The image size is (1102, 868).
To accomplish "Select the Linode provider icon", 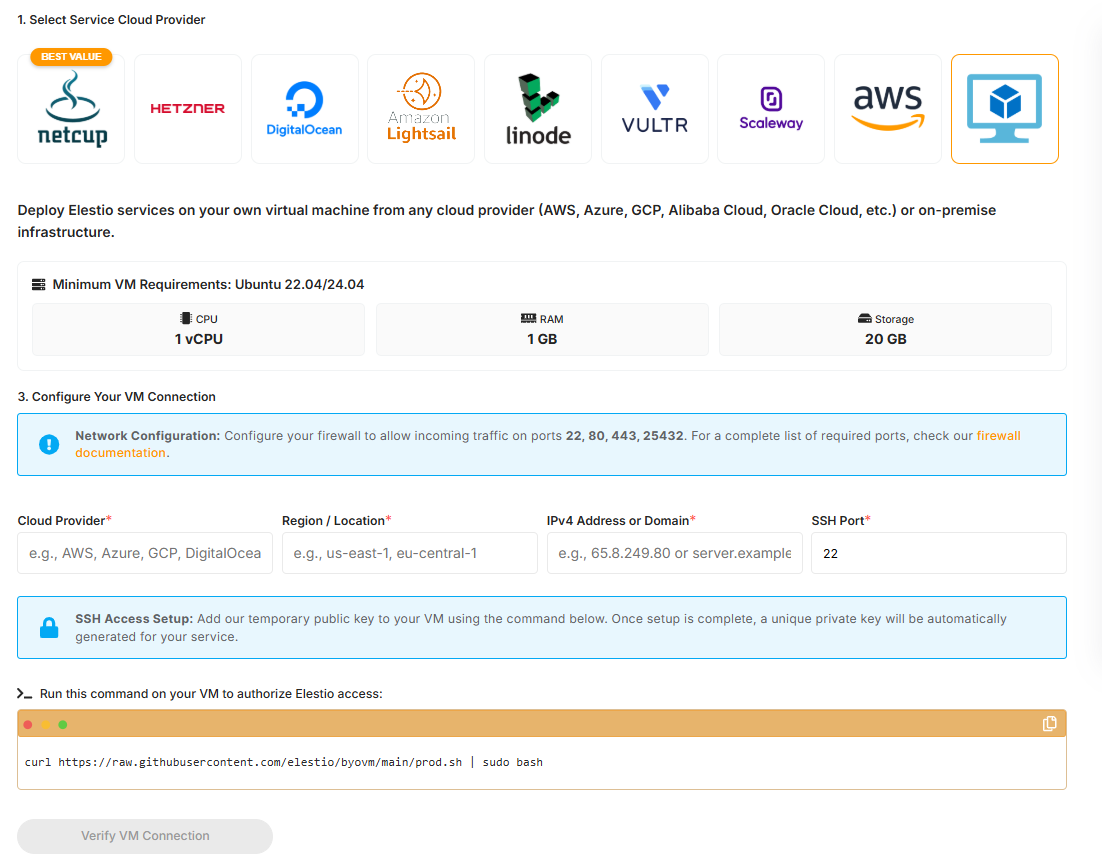I will click(538, 108).
